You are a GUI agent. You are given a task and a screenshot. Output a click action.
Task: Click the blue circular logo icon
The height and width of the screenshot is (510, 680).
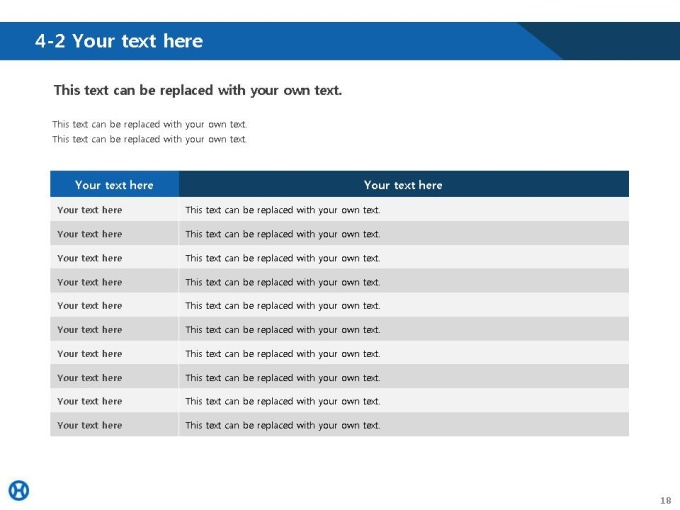(x=19, y=490)
